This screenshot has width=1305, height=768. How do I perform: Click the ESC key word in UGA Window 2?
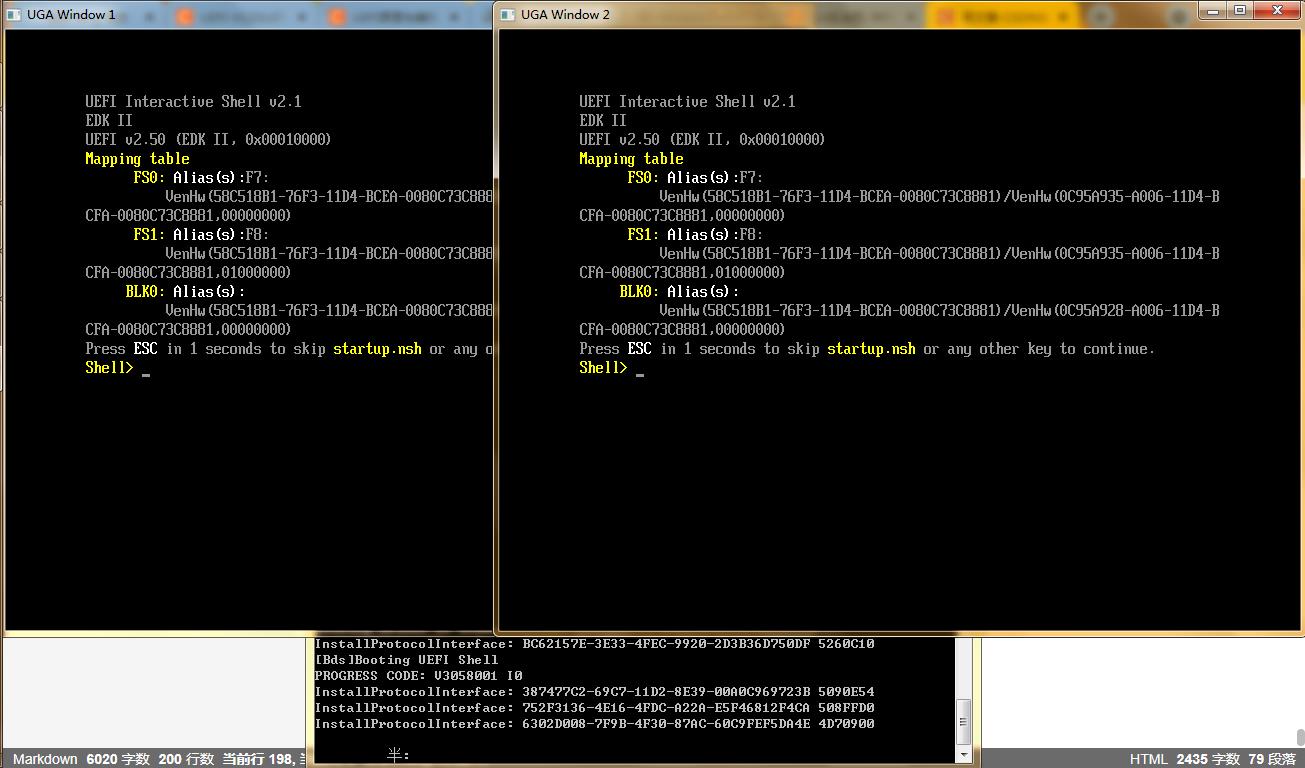(x=639, y=349)
